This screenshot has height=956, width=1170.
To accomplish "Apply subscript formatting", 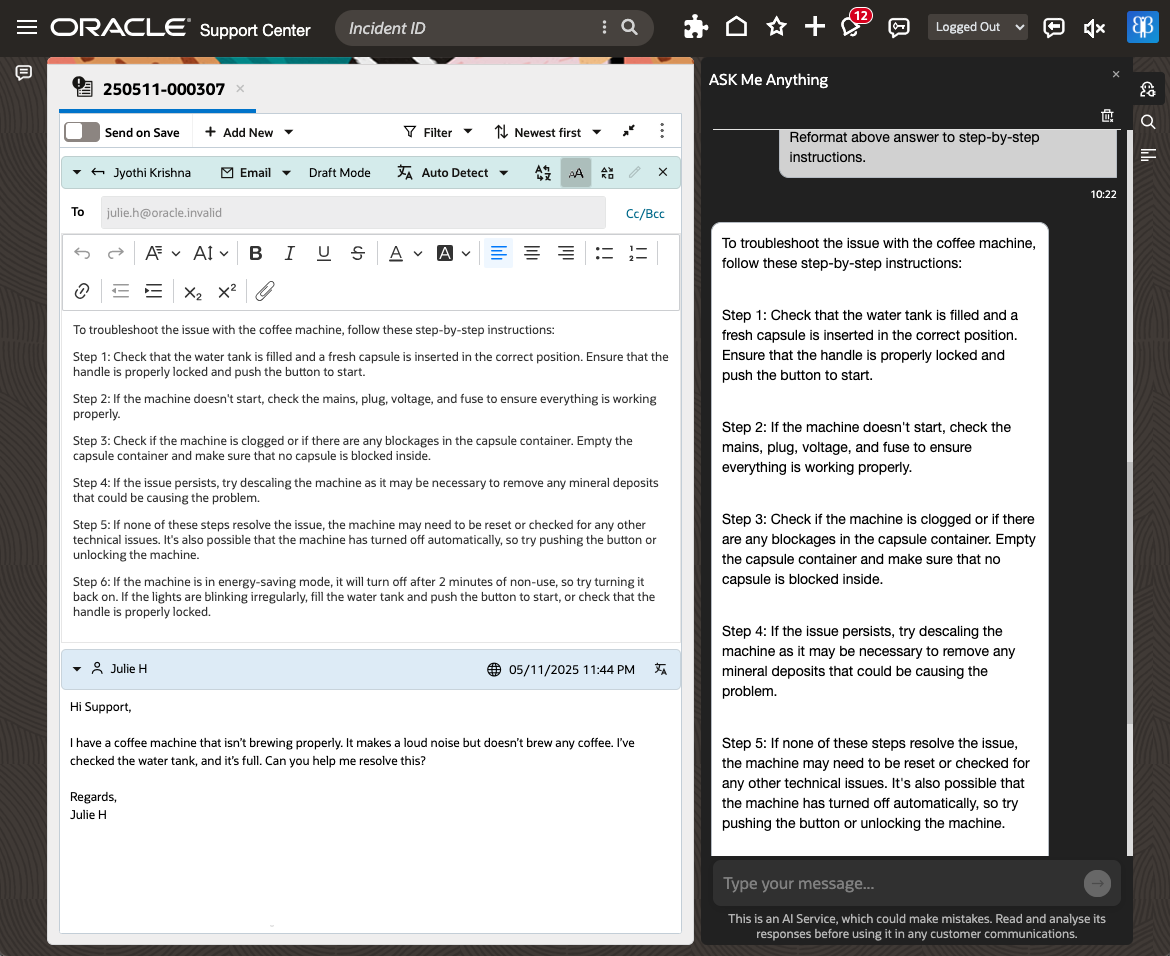I will point(193,292).
